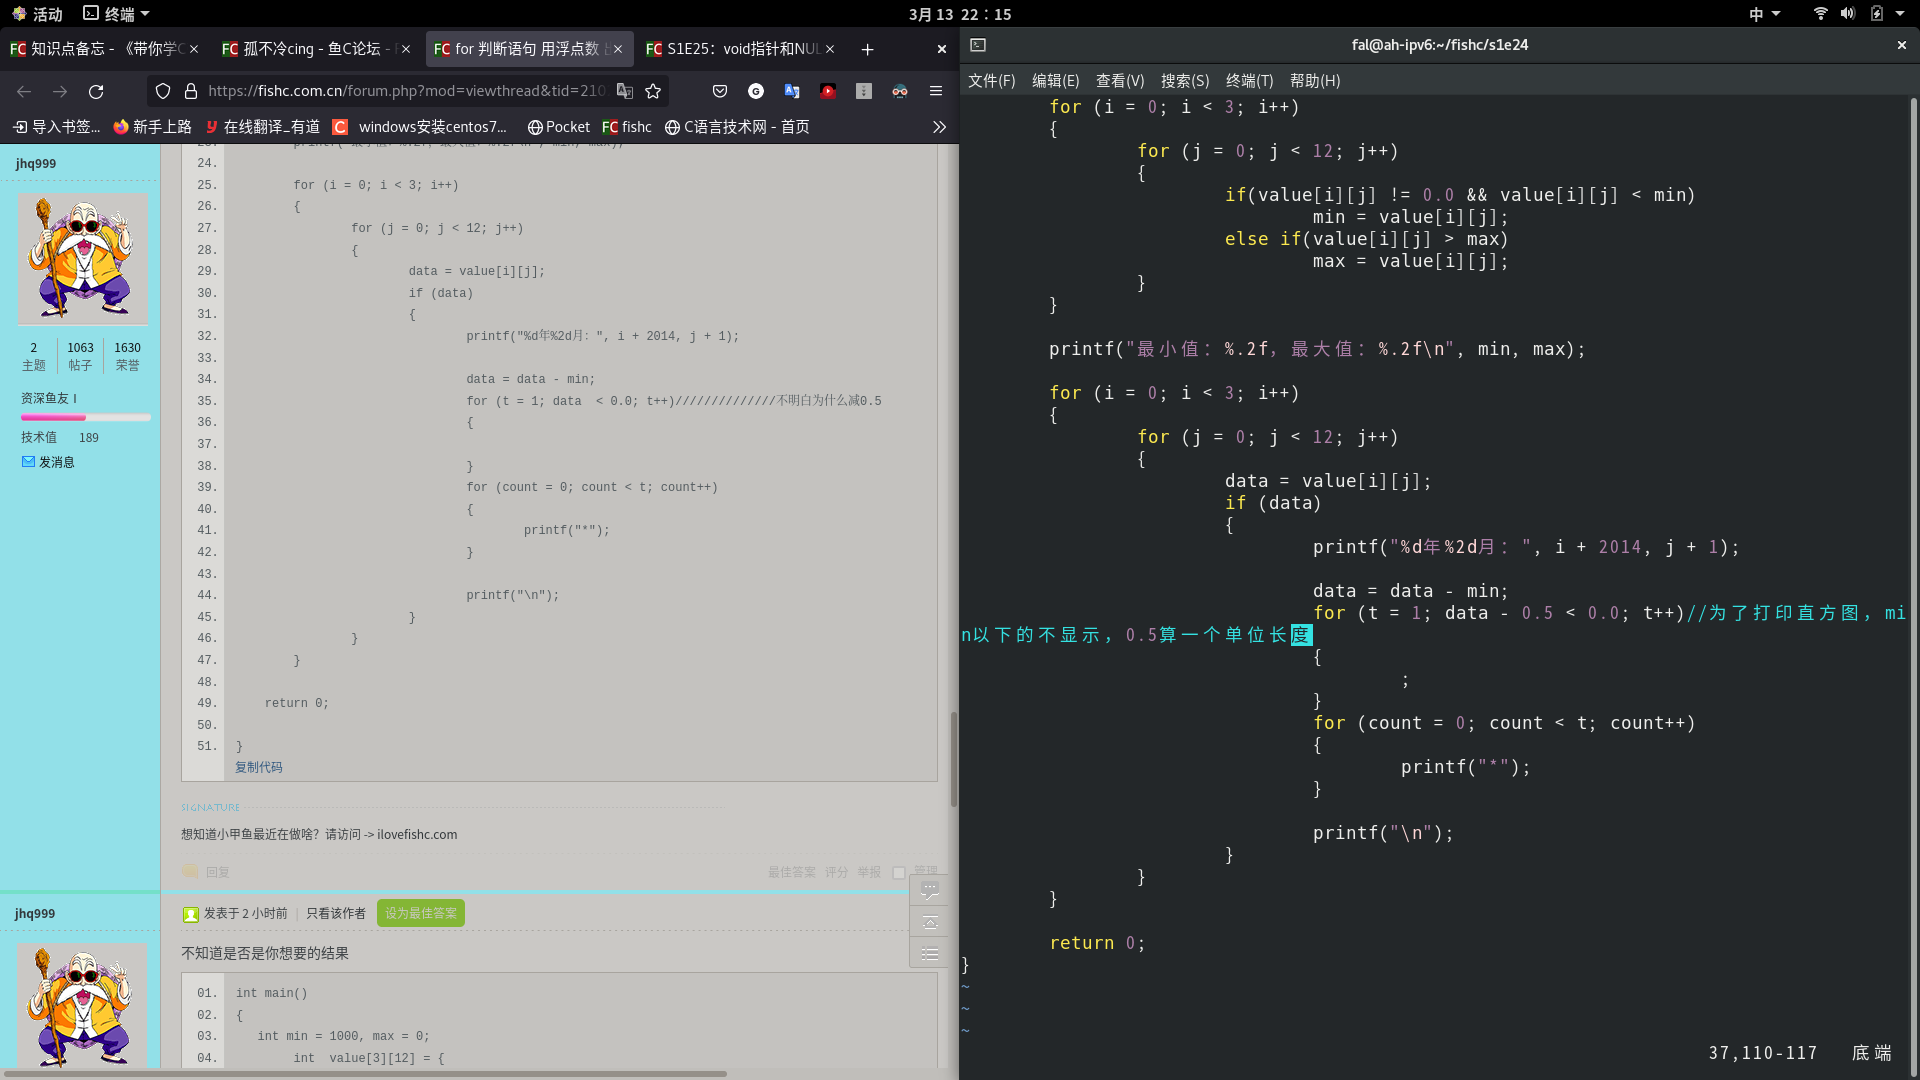Open the red video downloader extension
Image resolution: width=1920 pixels, height=1080 pixels.
[x=828, y=91]
